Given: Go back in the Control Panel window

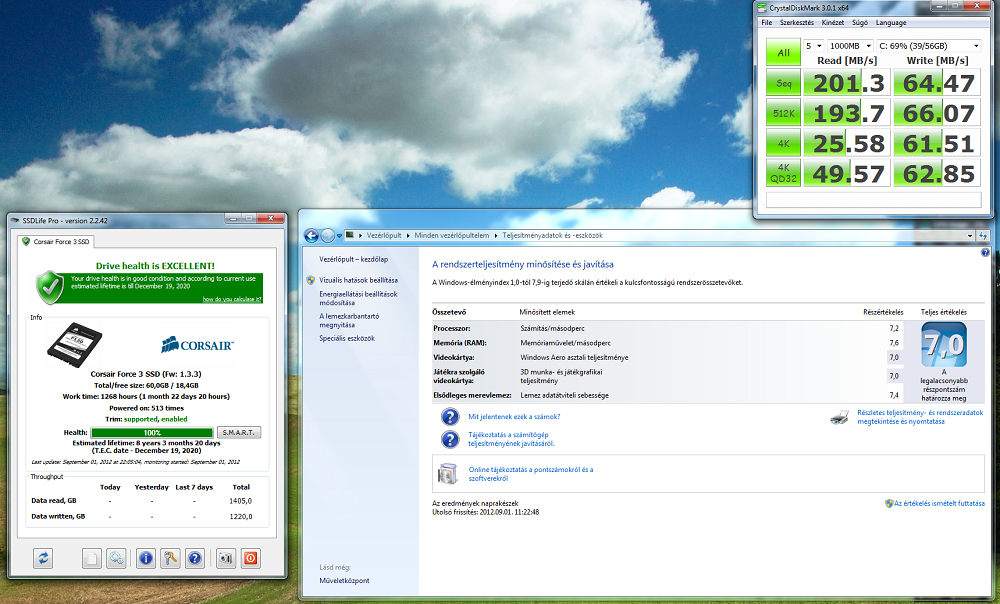Looking at the screenshot, I should click(x=311, y=236).
